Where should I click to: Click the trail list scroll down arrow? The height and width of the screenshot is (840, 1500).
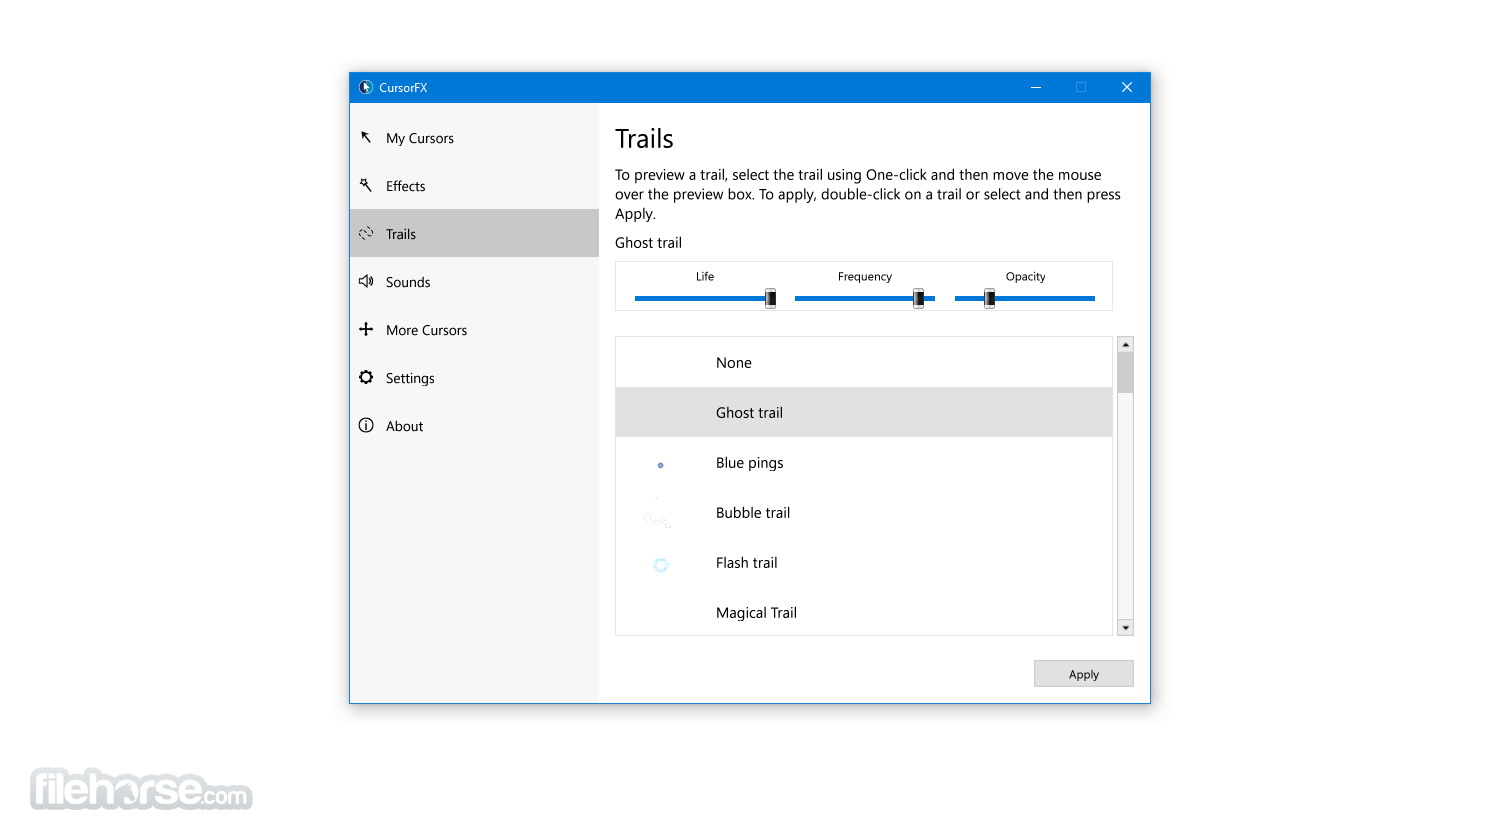1126,628
